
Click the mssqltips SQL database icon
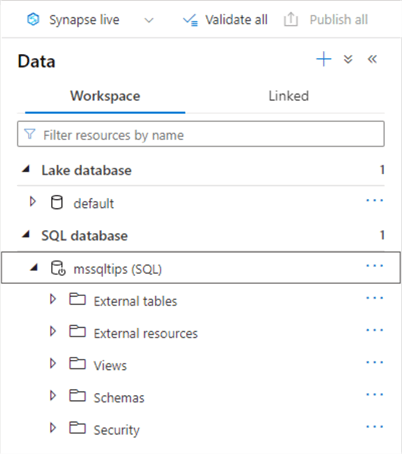click(58, 268)
